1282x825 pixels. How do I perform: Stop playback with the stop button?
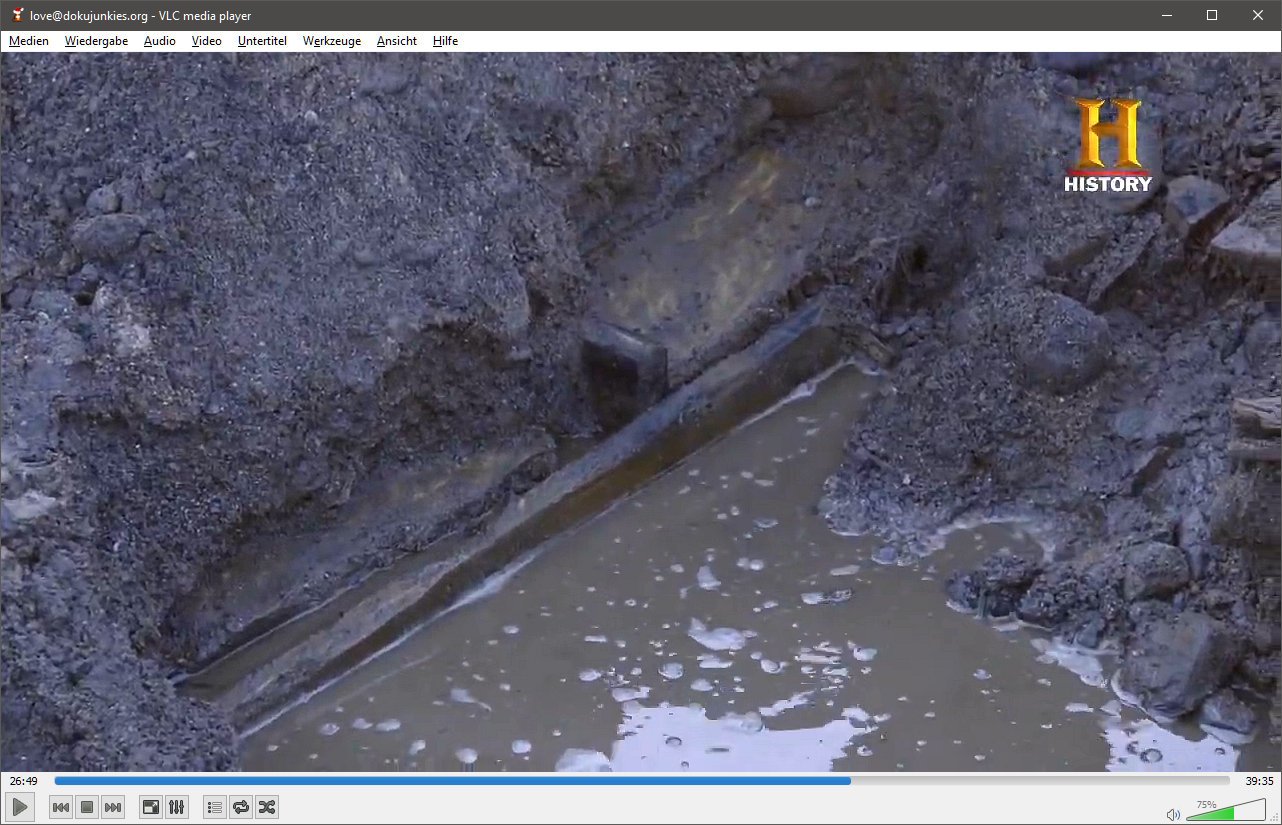pyautogui.click(x=87, y=807)
